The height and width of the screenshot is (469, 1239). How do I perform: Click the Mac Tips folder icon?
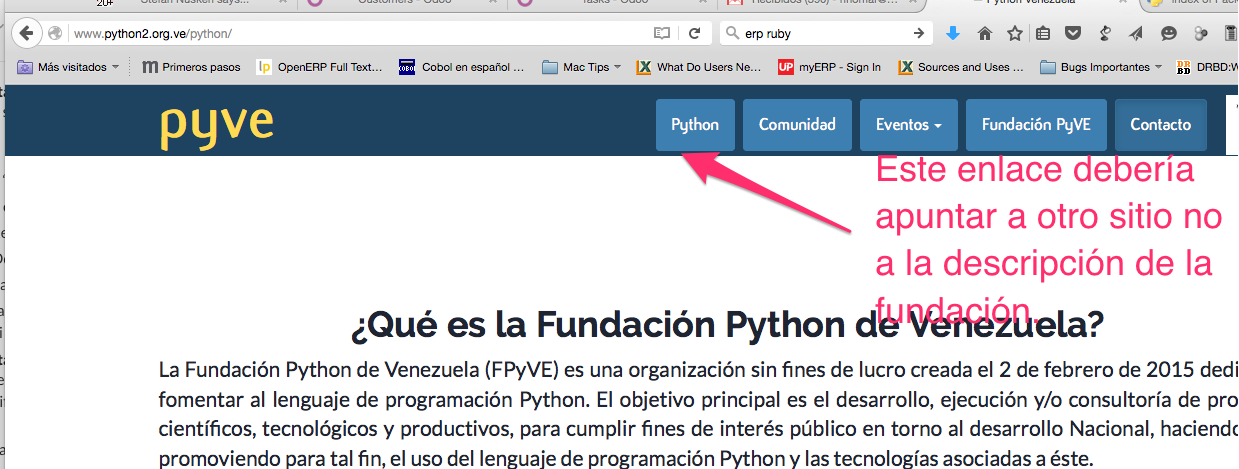coord(550,67)
